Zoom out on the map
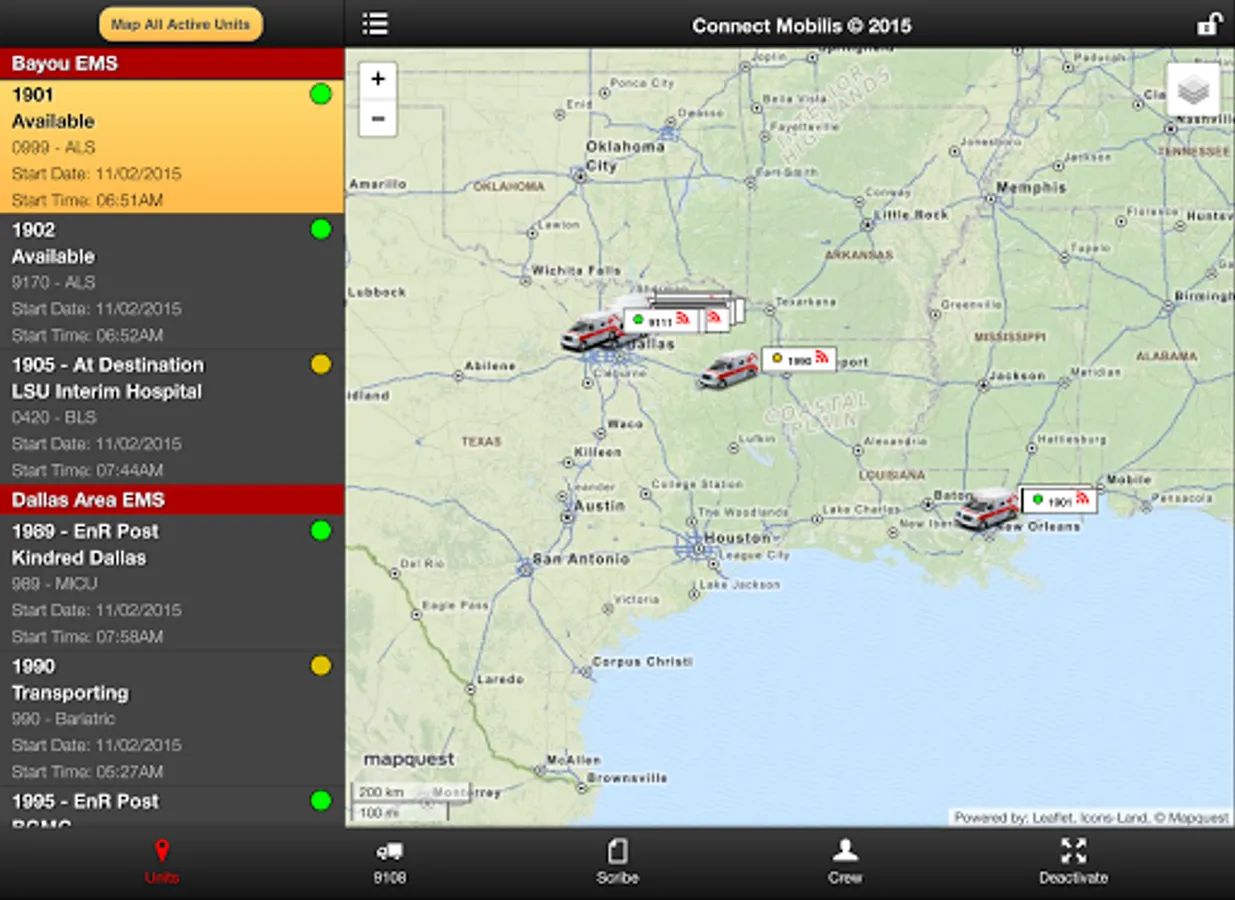Viewport: 1235px width, 900px height. point(378,118)
